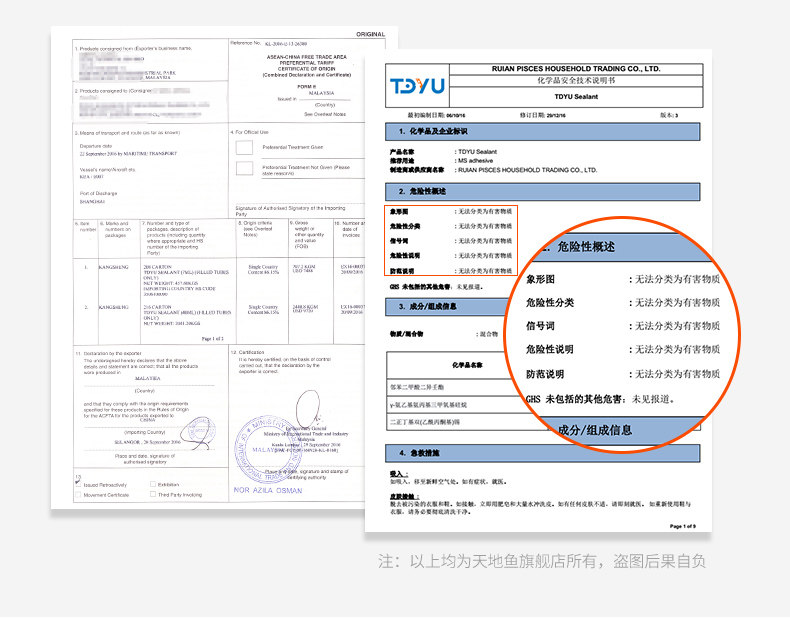Click '22 September 2016 by MARITIME TRANSPORT'

(x=128, y=154)
